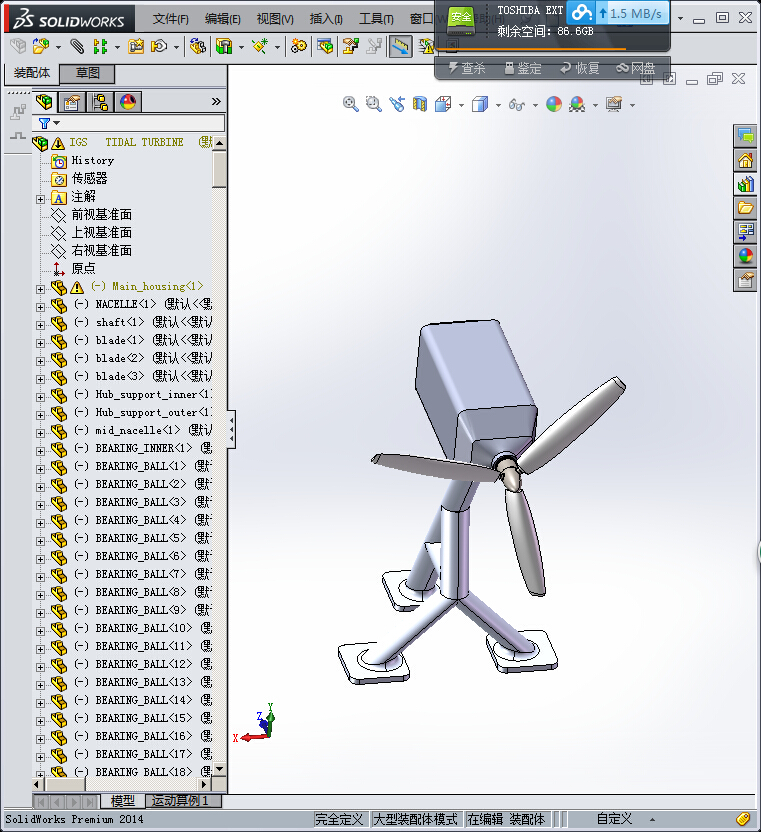Switch to the 装配体 tab

pyautogui.click(x=32, y=73)
